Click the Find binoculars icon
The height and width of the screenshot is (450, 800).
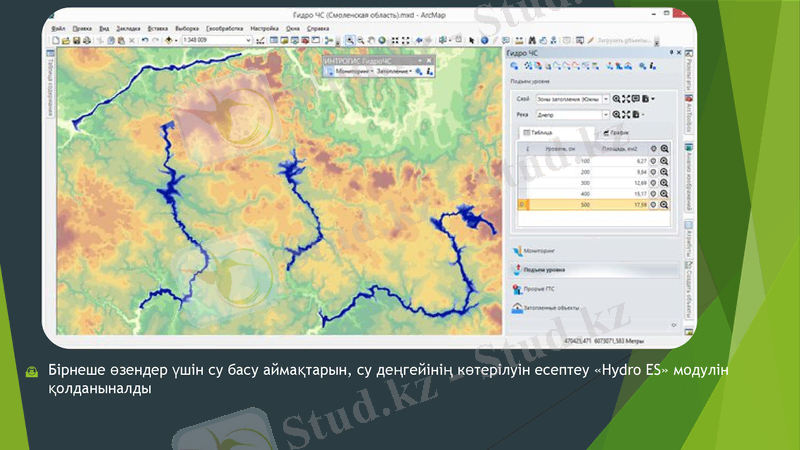coord(532,40)
